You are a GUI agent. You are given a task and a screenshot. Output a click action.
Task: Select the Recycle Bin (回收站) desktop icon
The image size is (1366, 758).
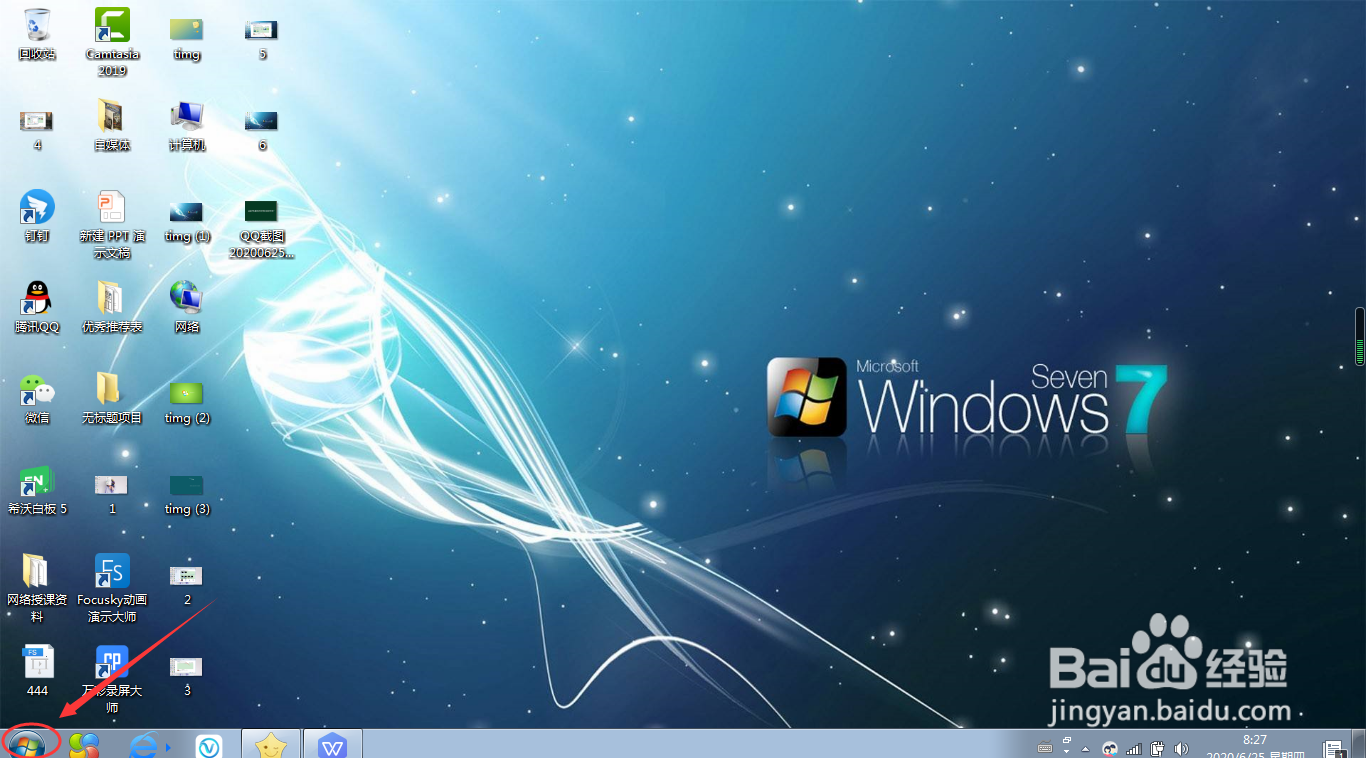(37, 34)
